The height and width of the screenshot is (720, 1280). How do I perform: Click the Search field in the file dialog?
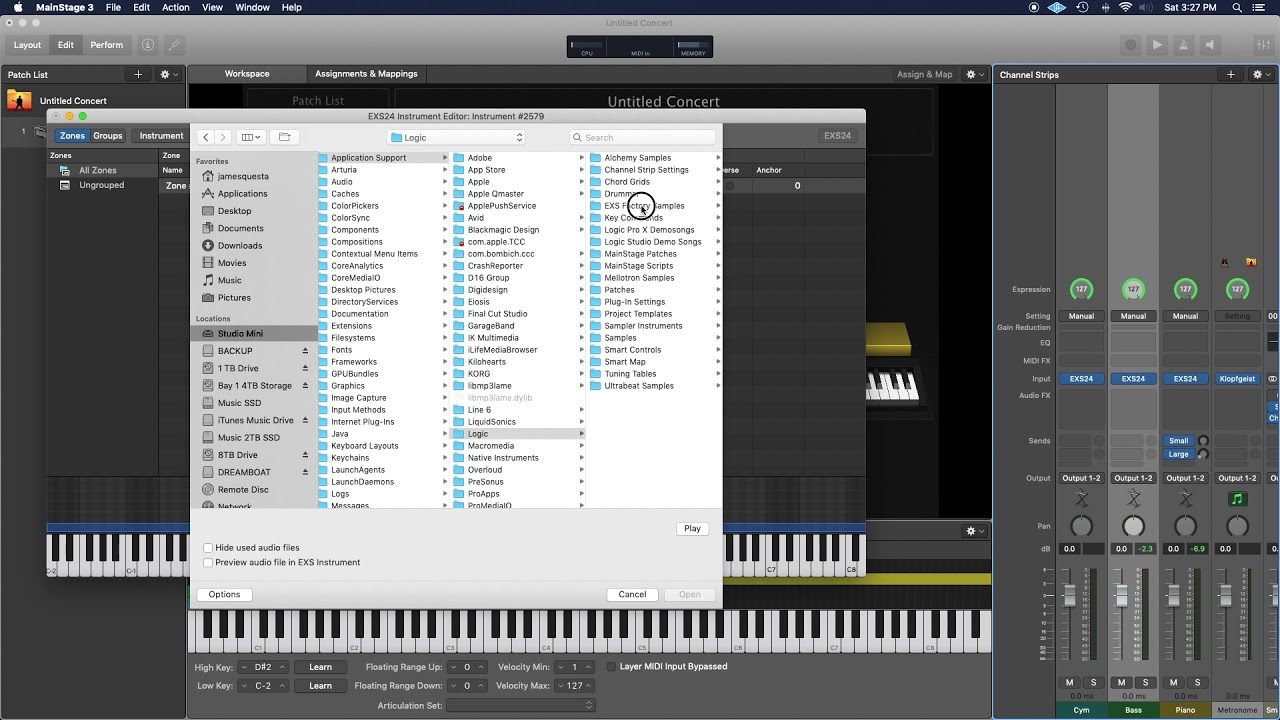(x=642, y=137)
